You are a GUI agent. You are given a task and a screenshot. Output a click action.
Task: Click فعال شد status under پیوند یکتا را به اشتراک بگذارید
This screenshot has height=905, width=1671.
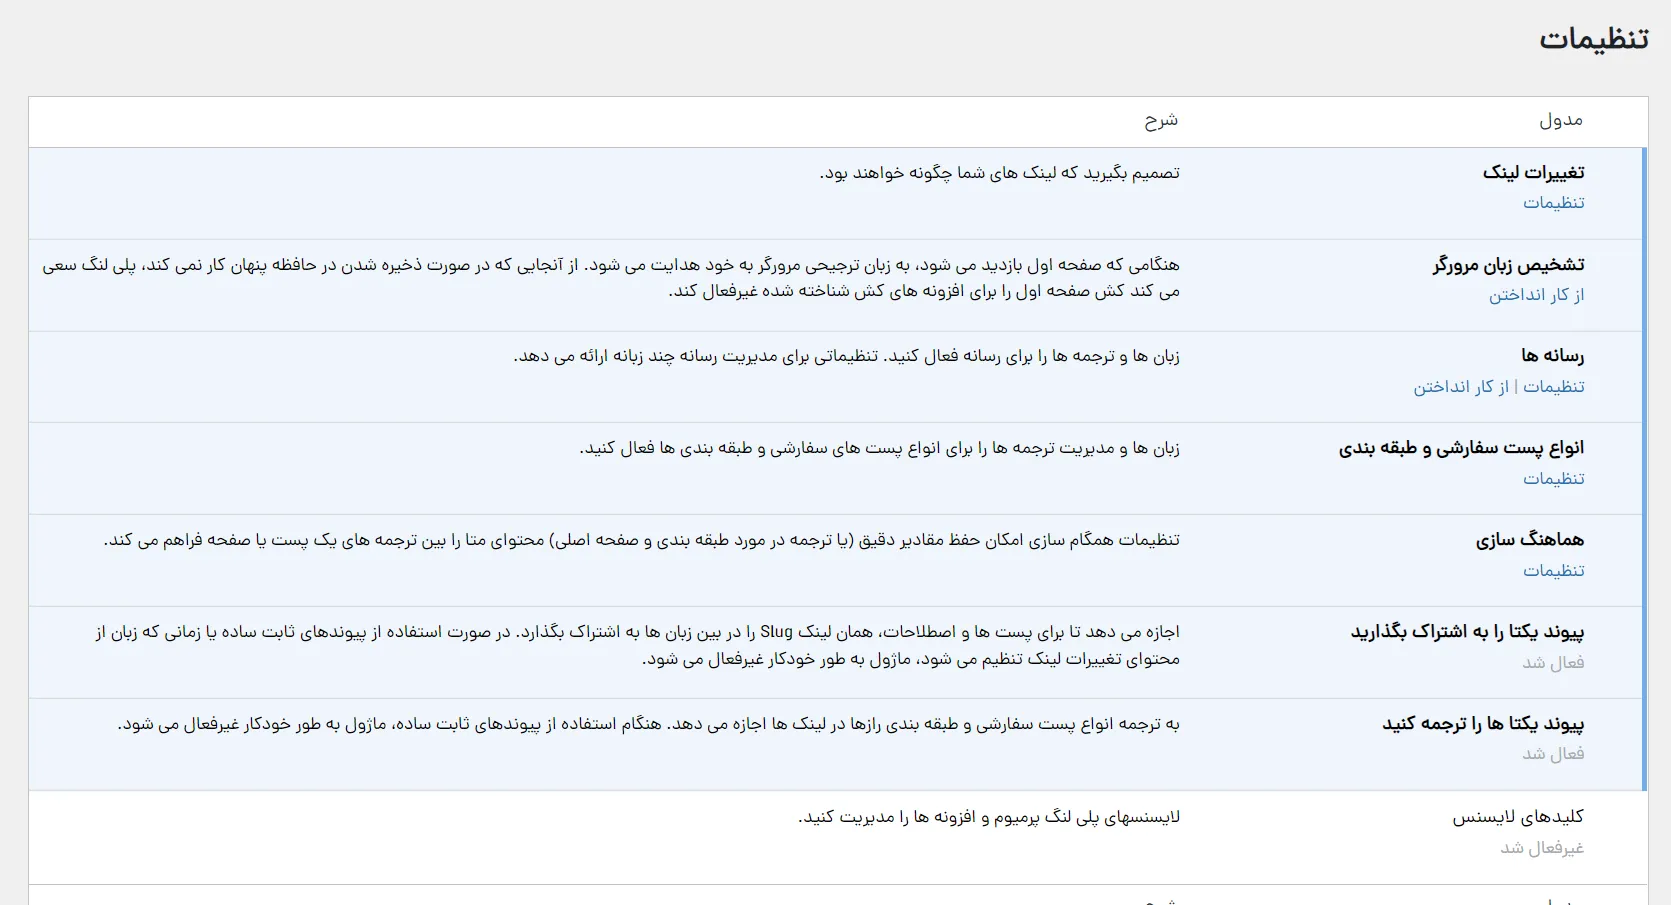point(1553,663)
